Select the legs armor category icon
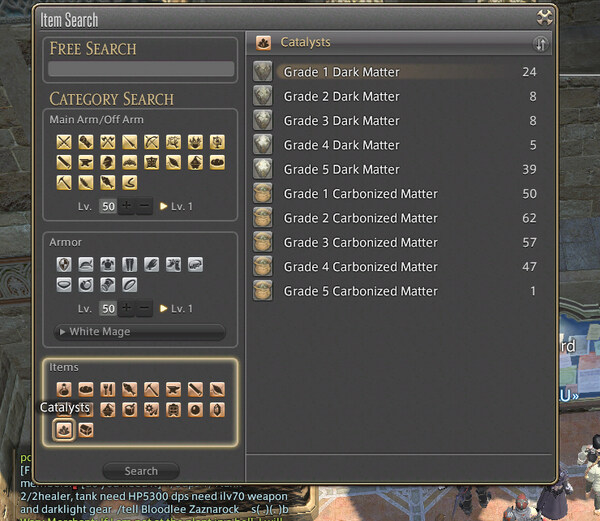The height and width of the screenshot is (521, 600). pyautogui.click(x=130, y=264)
